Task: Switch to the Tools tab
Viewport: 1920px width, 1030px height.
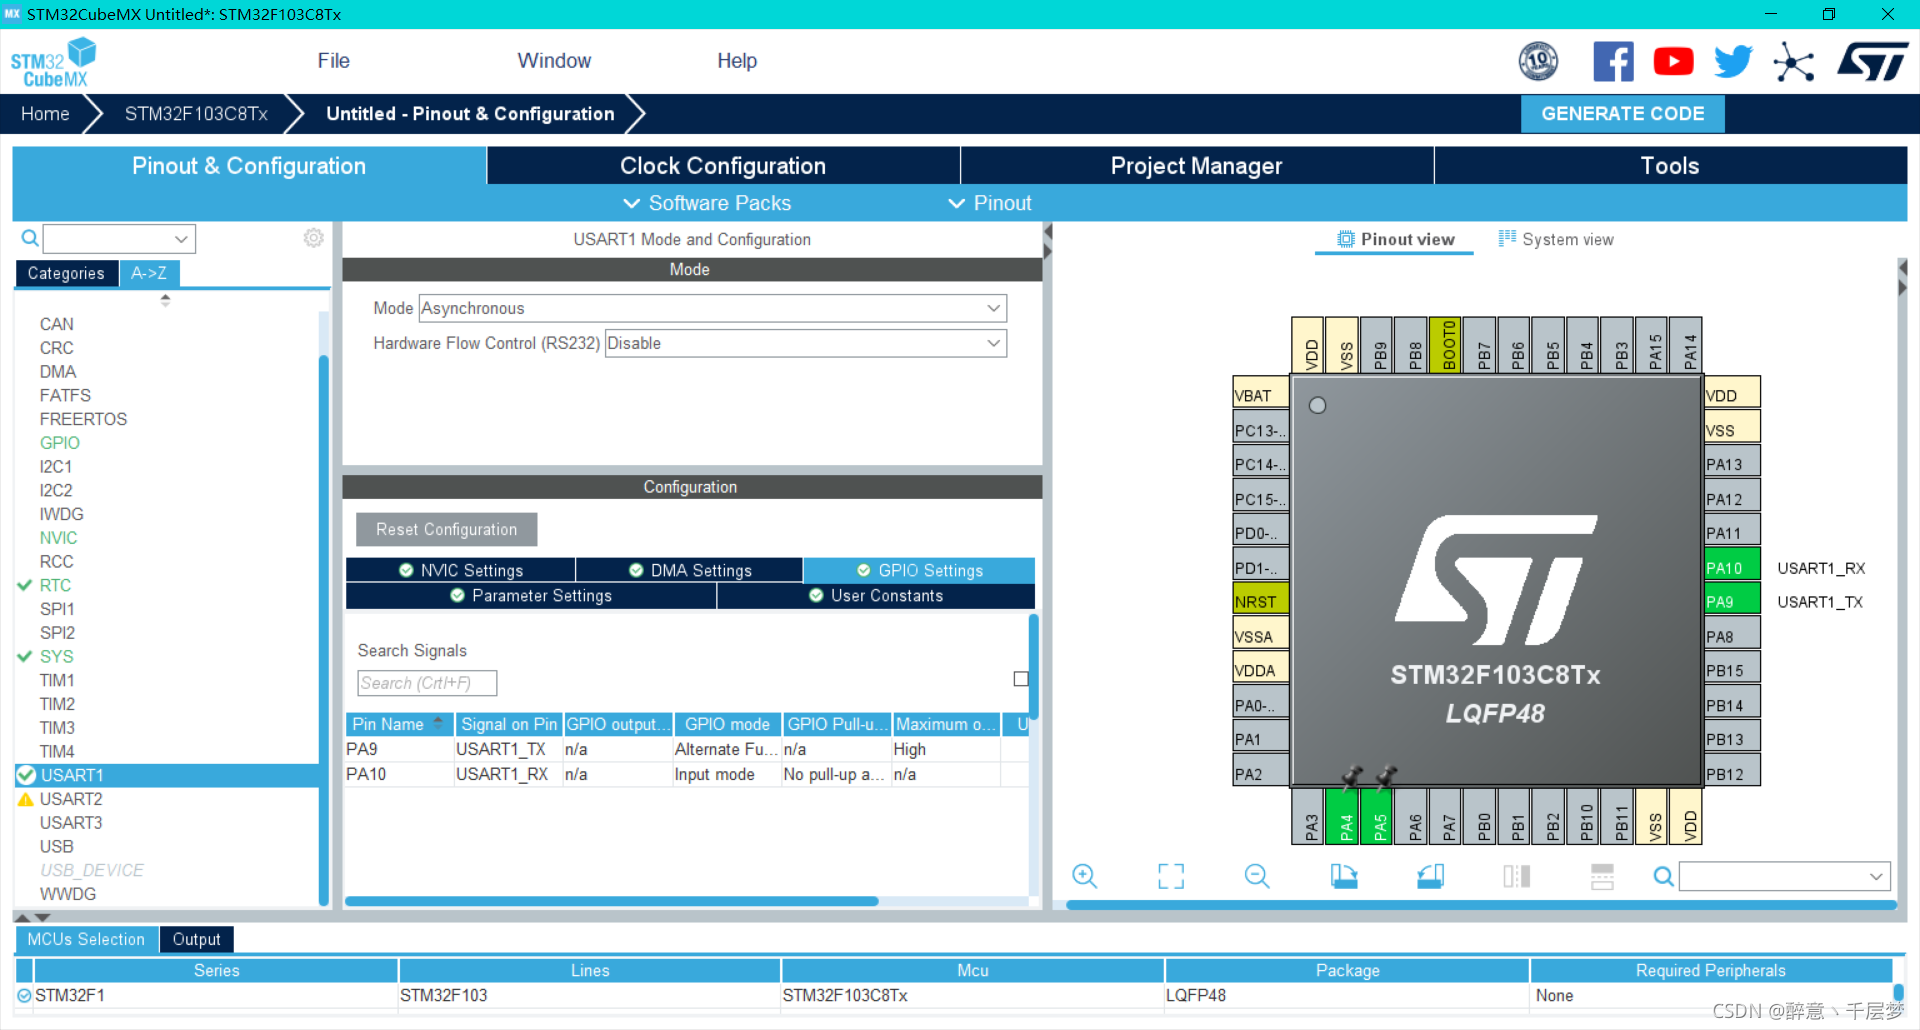Action: (1670, 166)
